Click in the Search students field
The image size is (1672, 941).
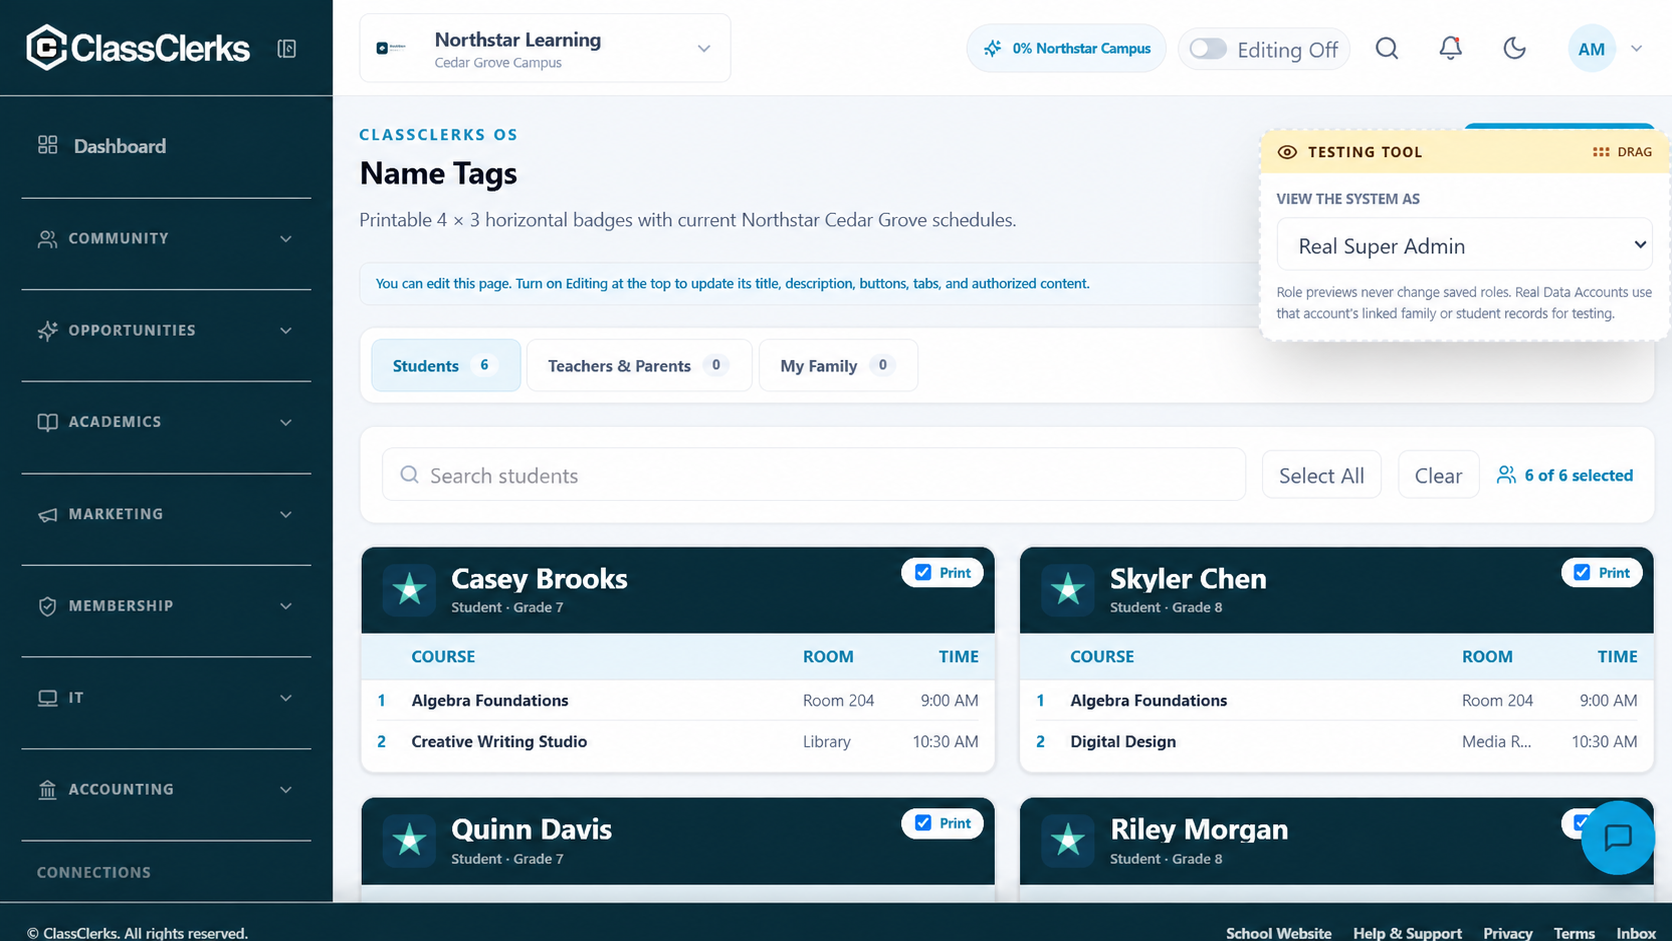pyautogui.click(x=814, y=475)
